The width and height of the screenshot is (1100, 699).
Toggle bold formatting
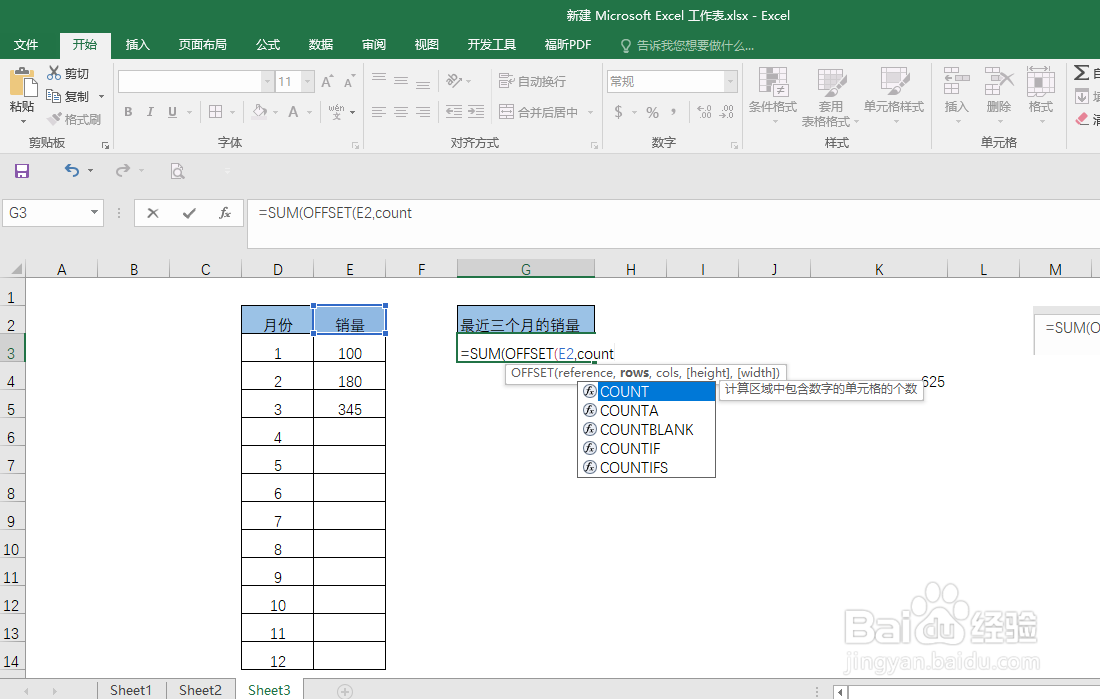pos(128,112)
